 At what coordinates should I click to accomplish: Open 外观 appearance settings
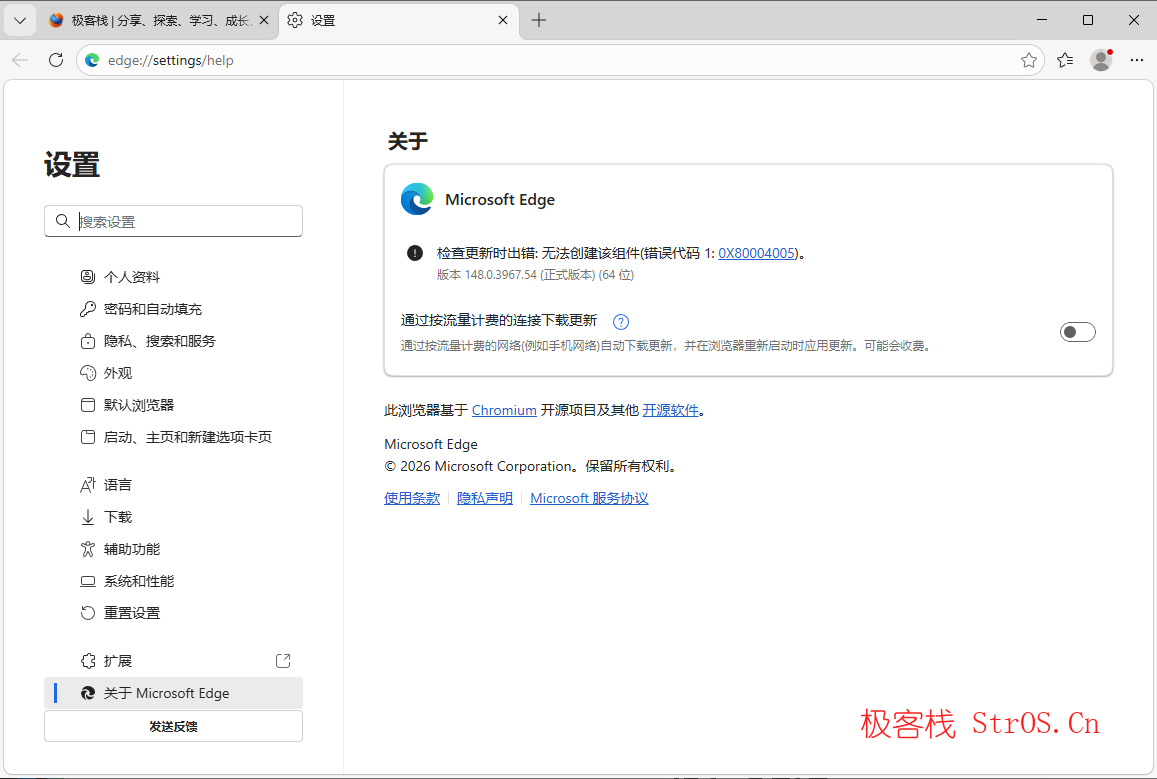click(x=173, y=373)
